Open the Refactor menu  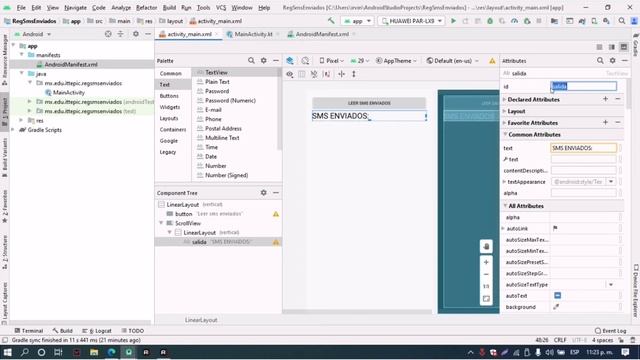point(146,7)
